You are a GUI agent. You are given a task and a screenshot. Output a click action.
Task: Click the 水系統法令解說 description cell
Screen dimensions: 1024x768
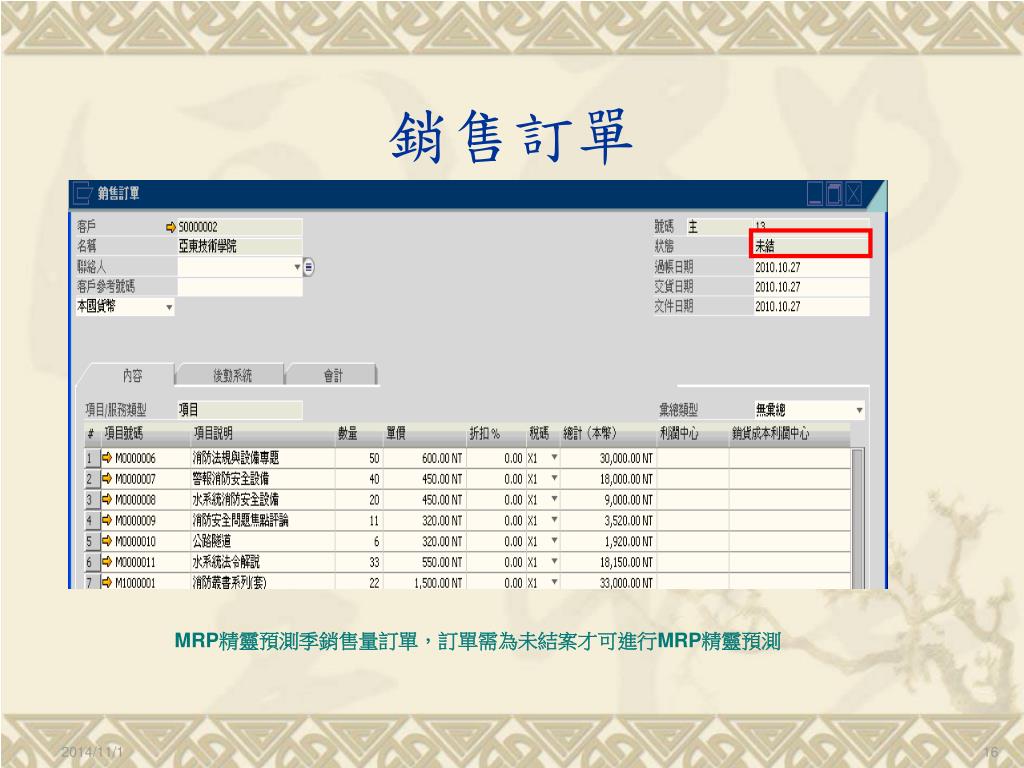point(263,562)
